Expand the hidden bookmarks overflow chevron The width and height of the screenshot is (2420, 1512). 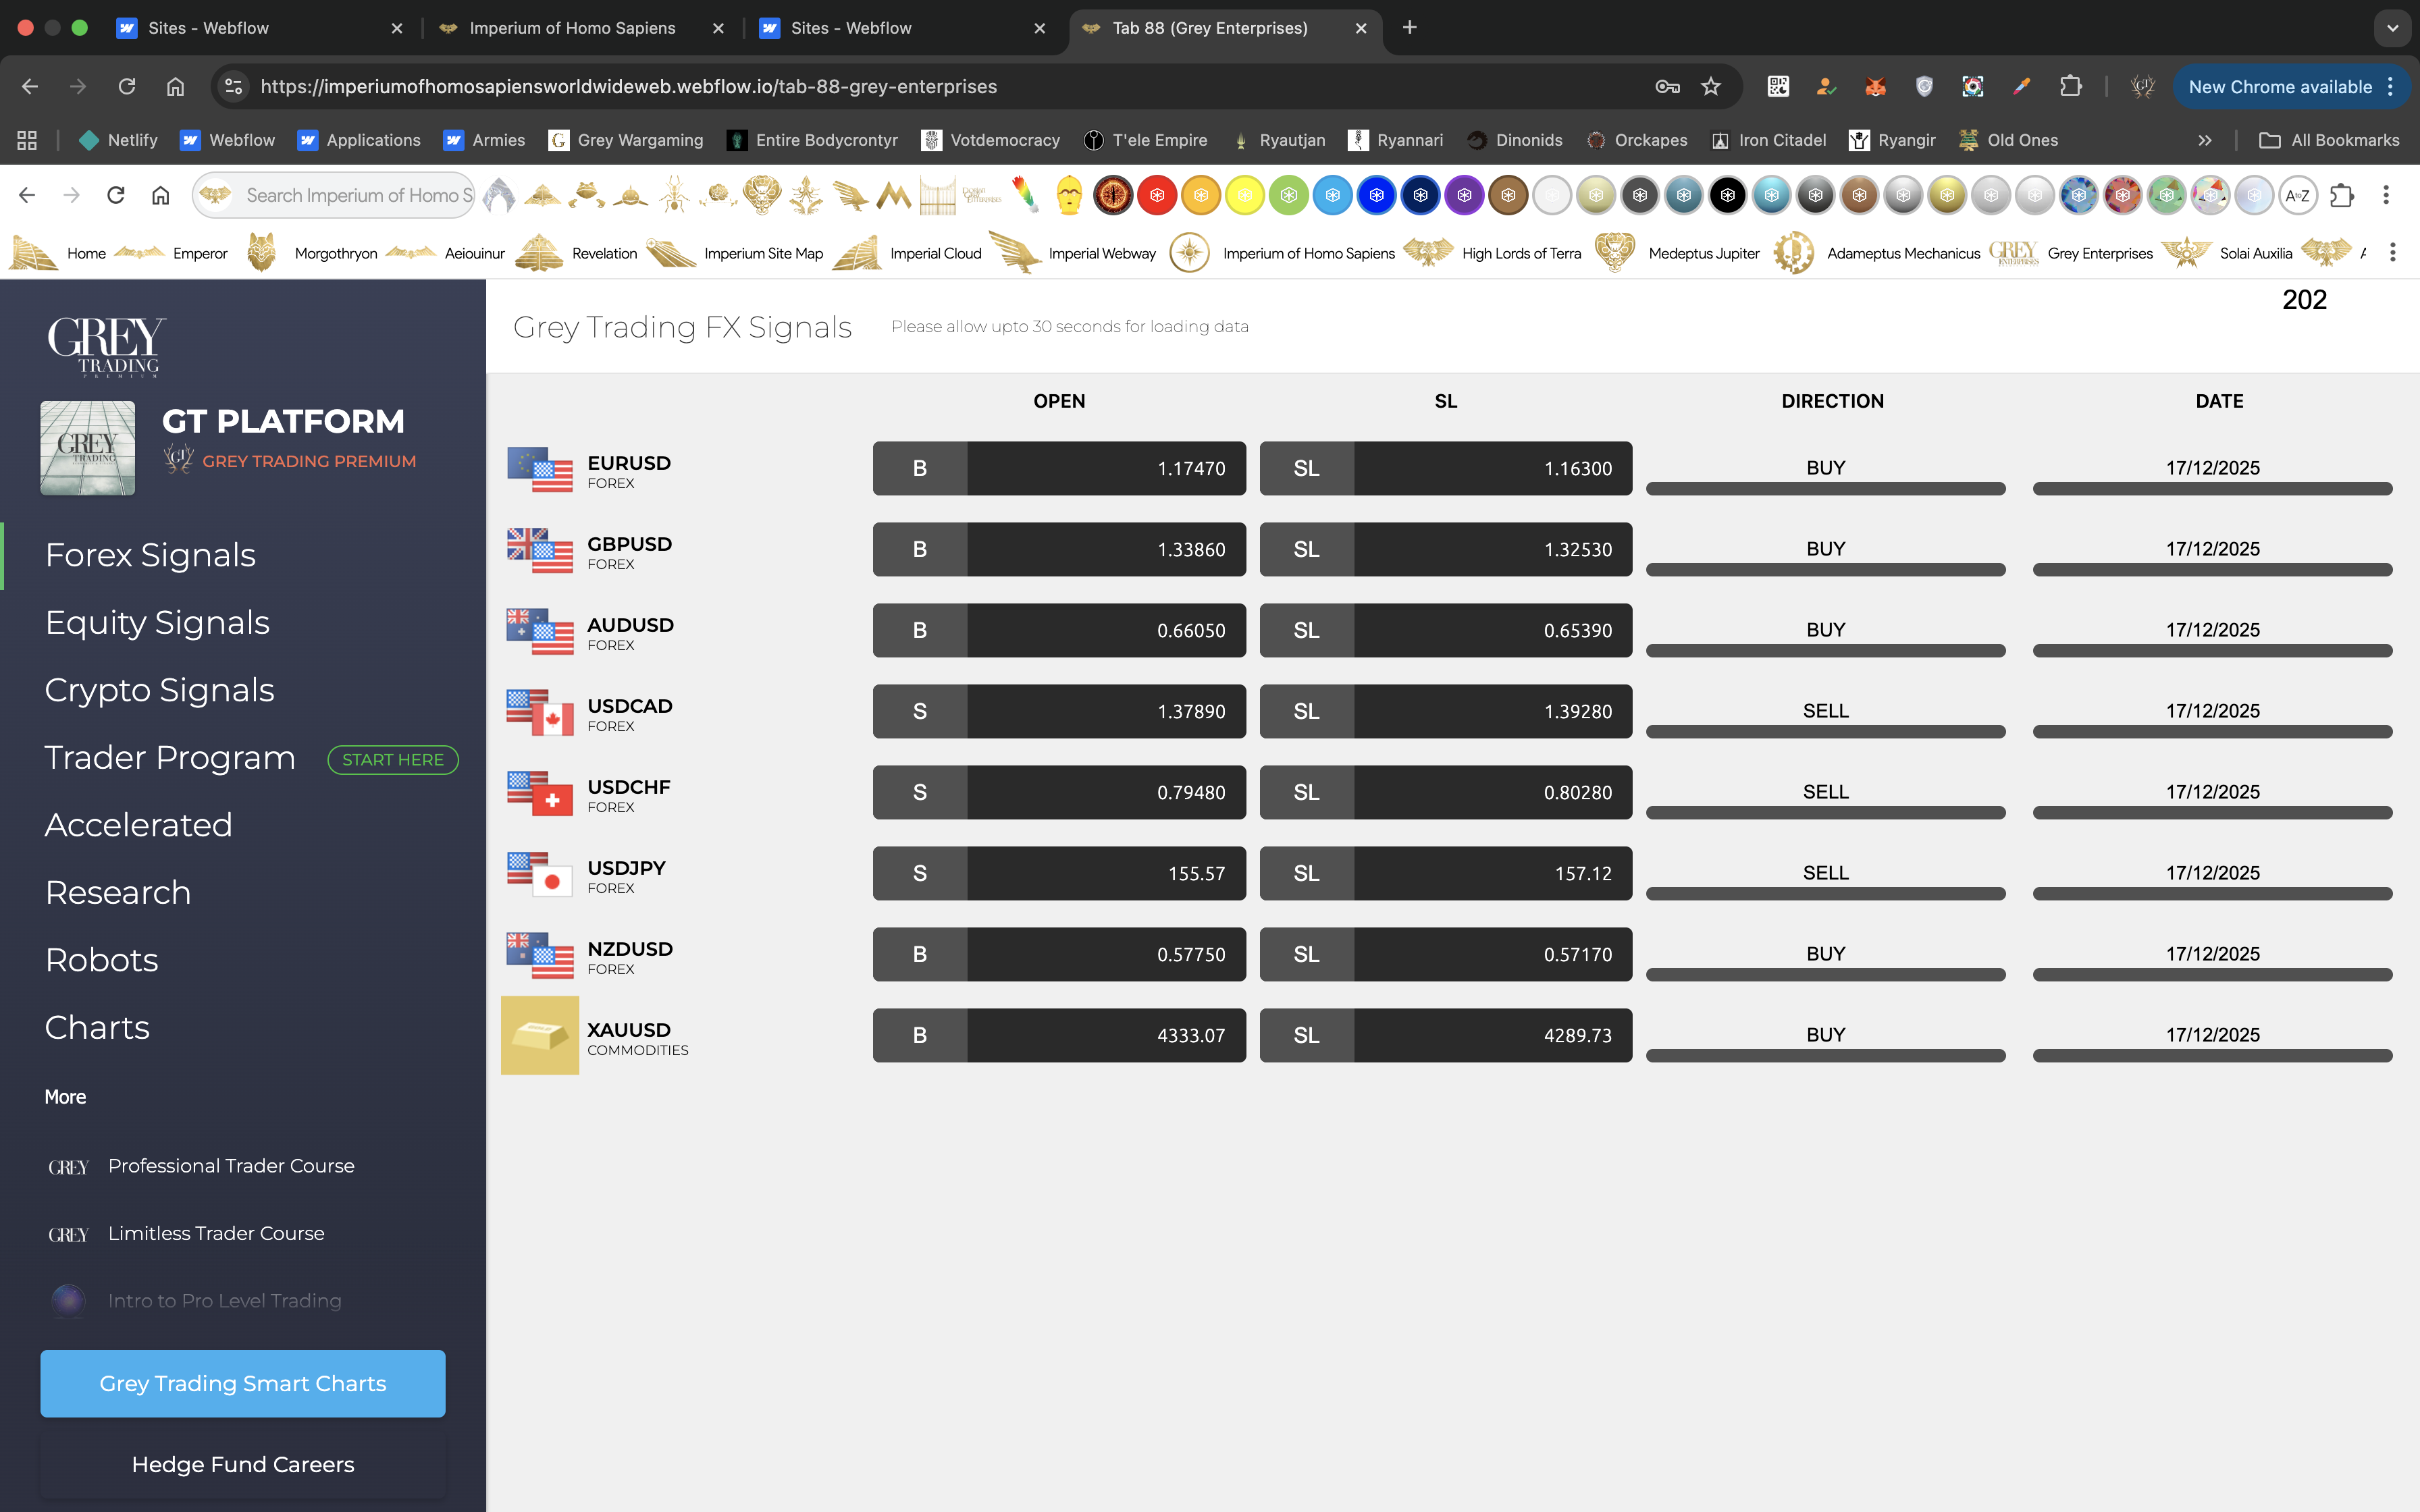pyautogui.click(x=2204, y=141)
